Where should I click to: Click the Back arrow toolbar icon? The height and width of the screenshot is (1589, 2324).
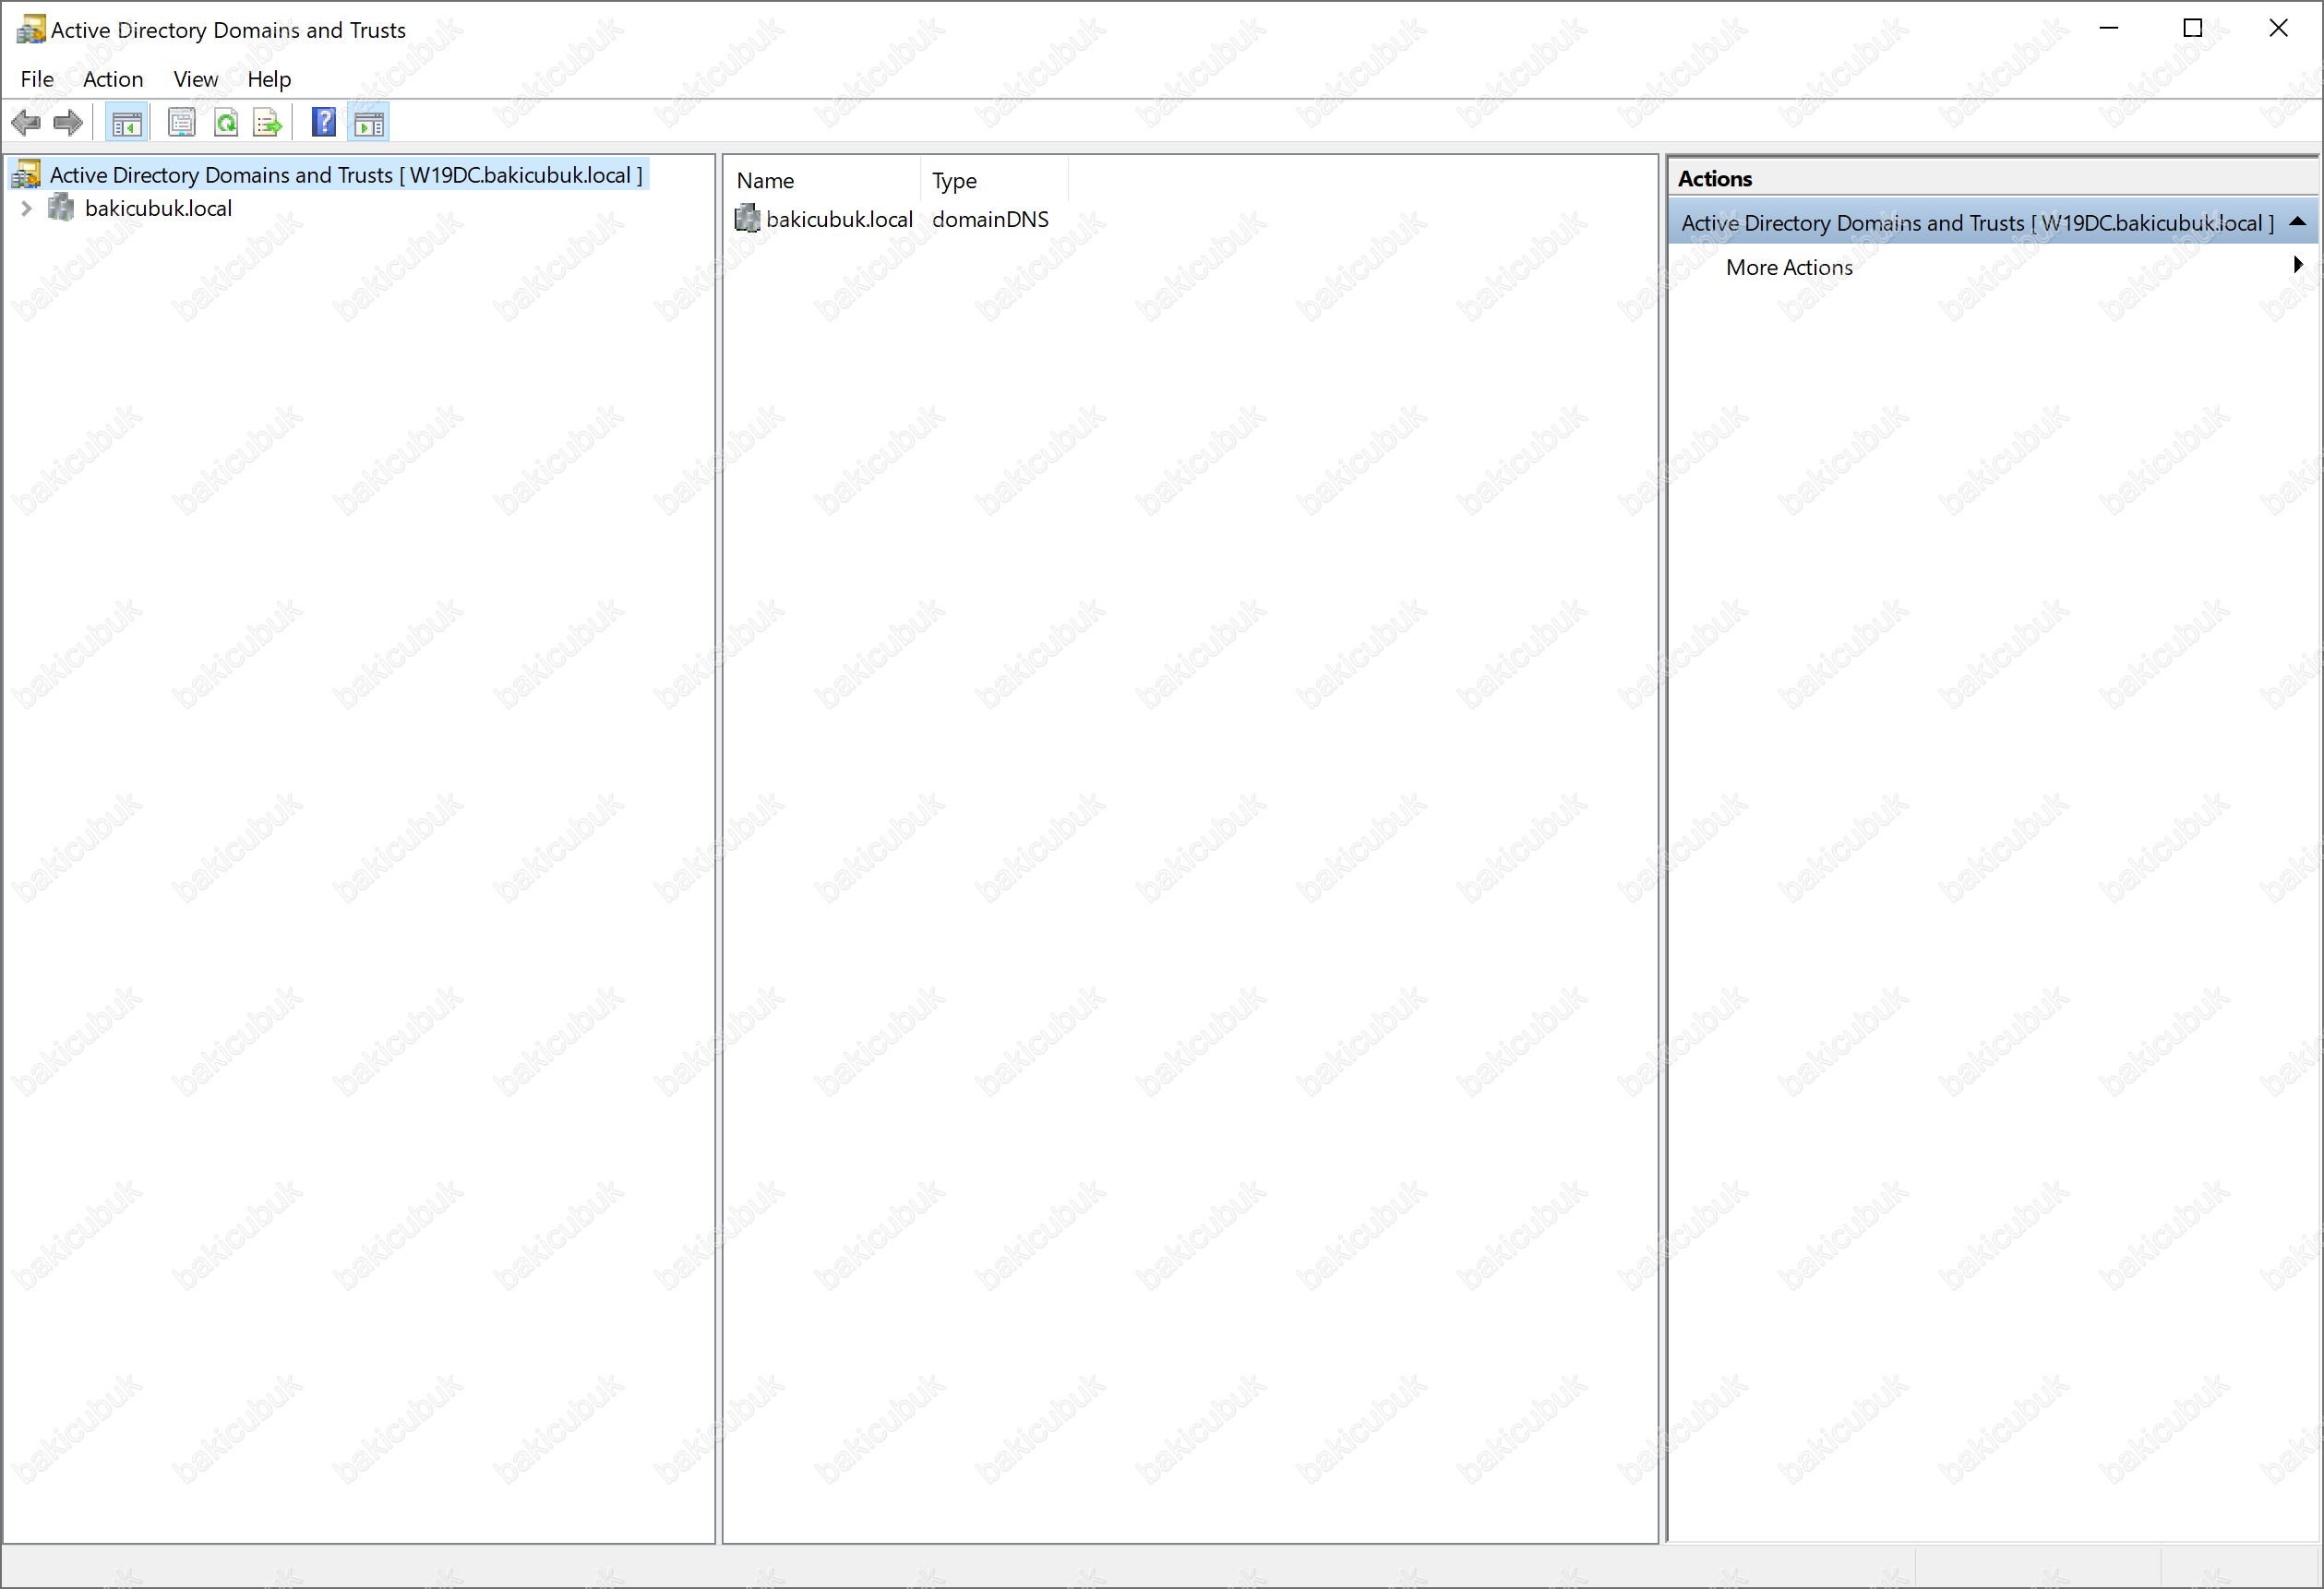point(26,123)
